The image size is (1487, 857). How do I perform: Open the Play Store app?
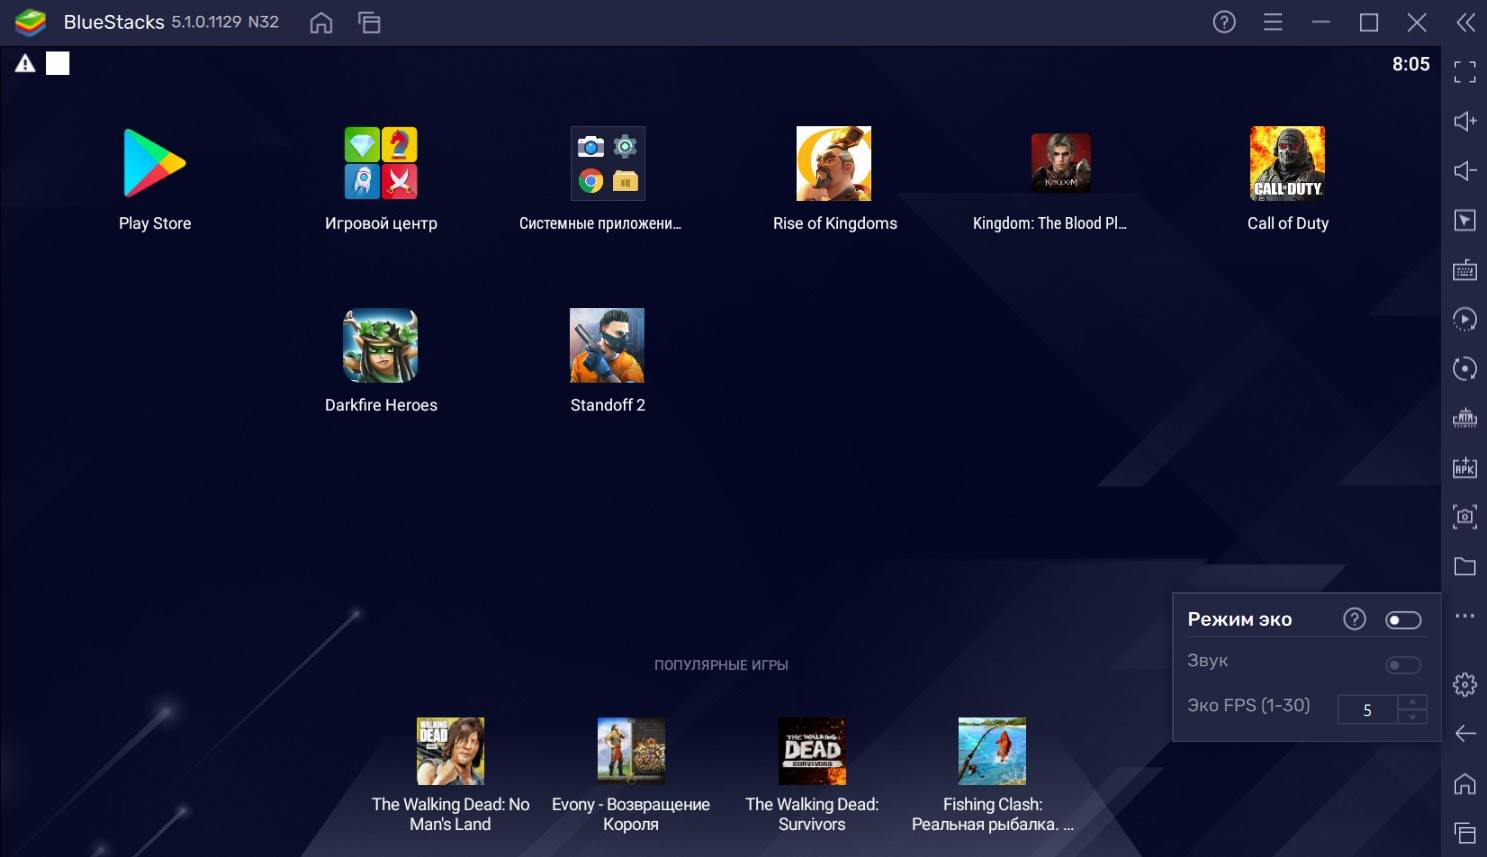pyautogui.click(x=154, y=163)
